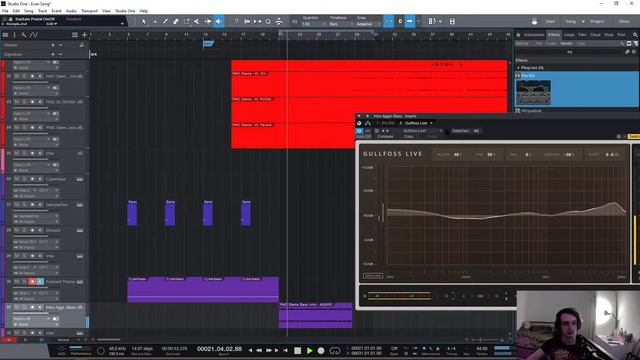
Task: Select the Split tool in the toolbar
Action: [x=165, y=21]
